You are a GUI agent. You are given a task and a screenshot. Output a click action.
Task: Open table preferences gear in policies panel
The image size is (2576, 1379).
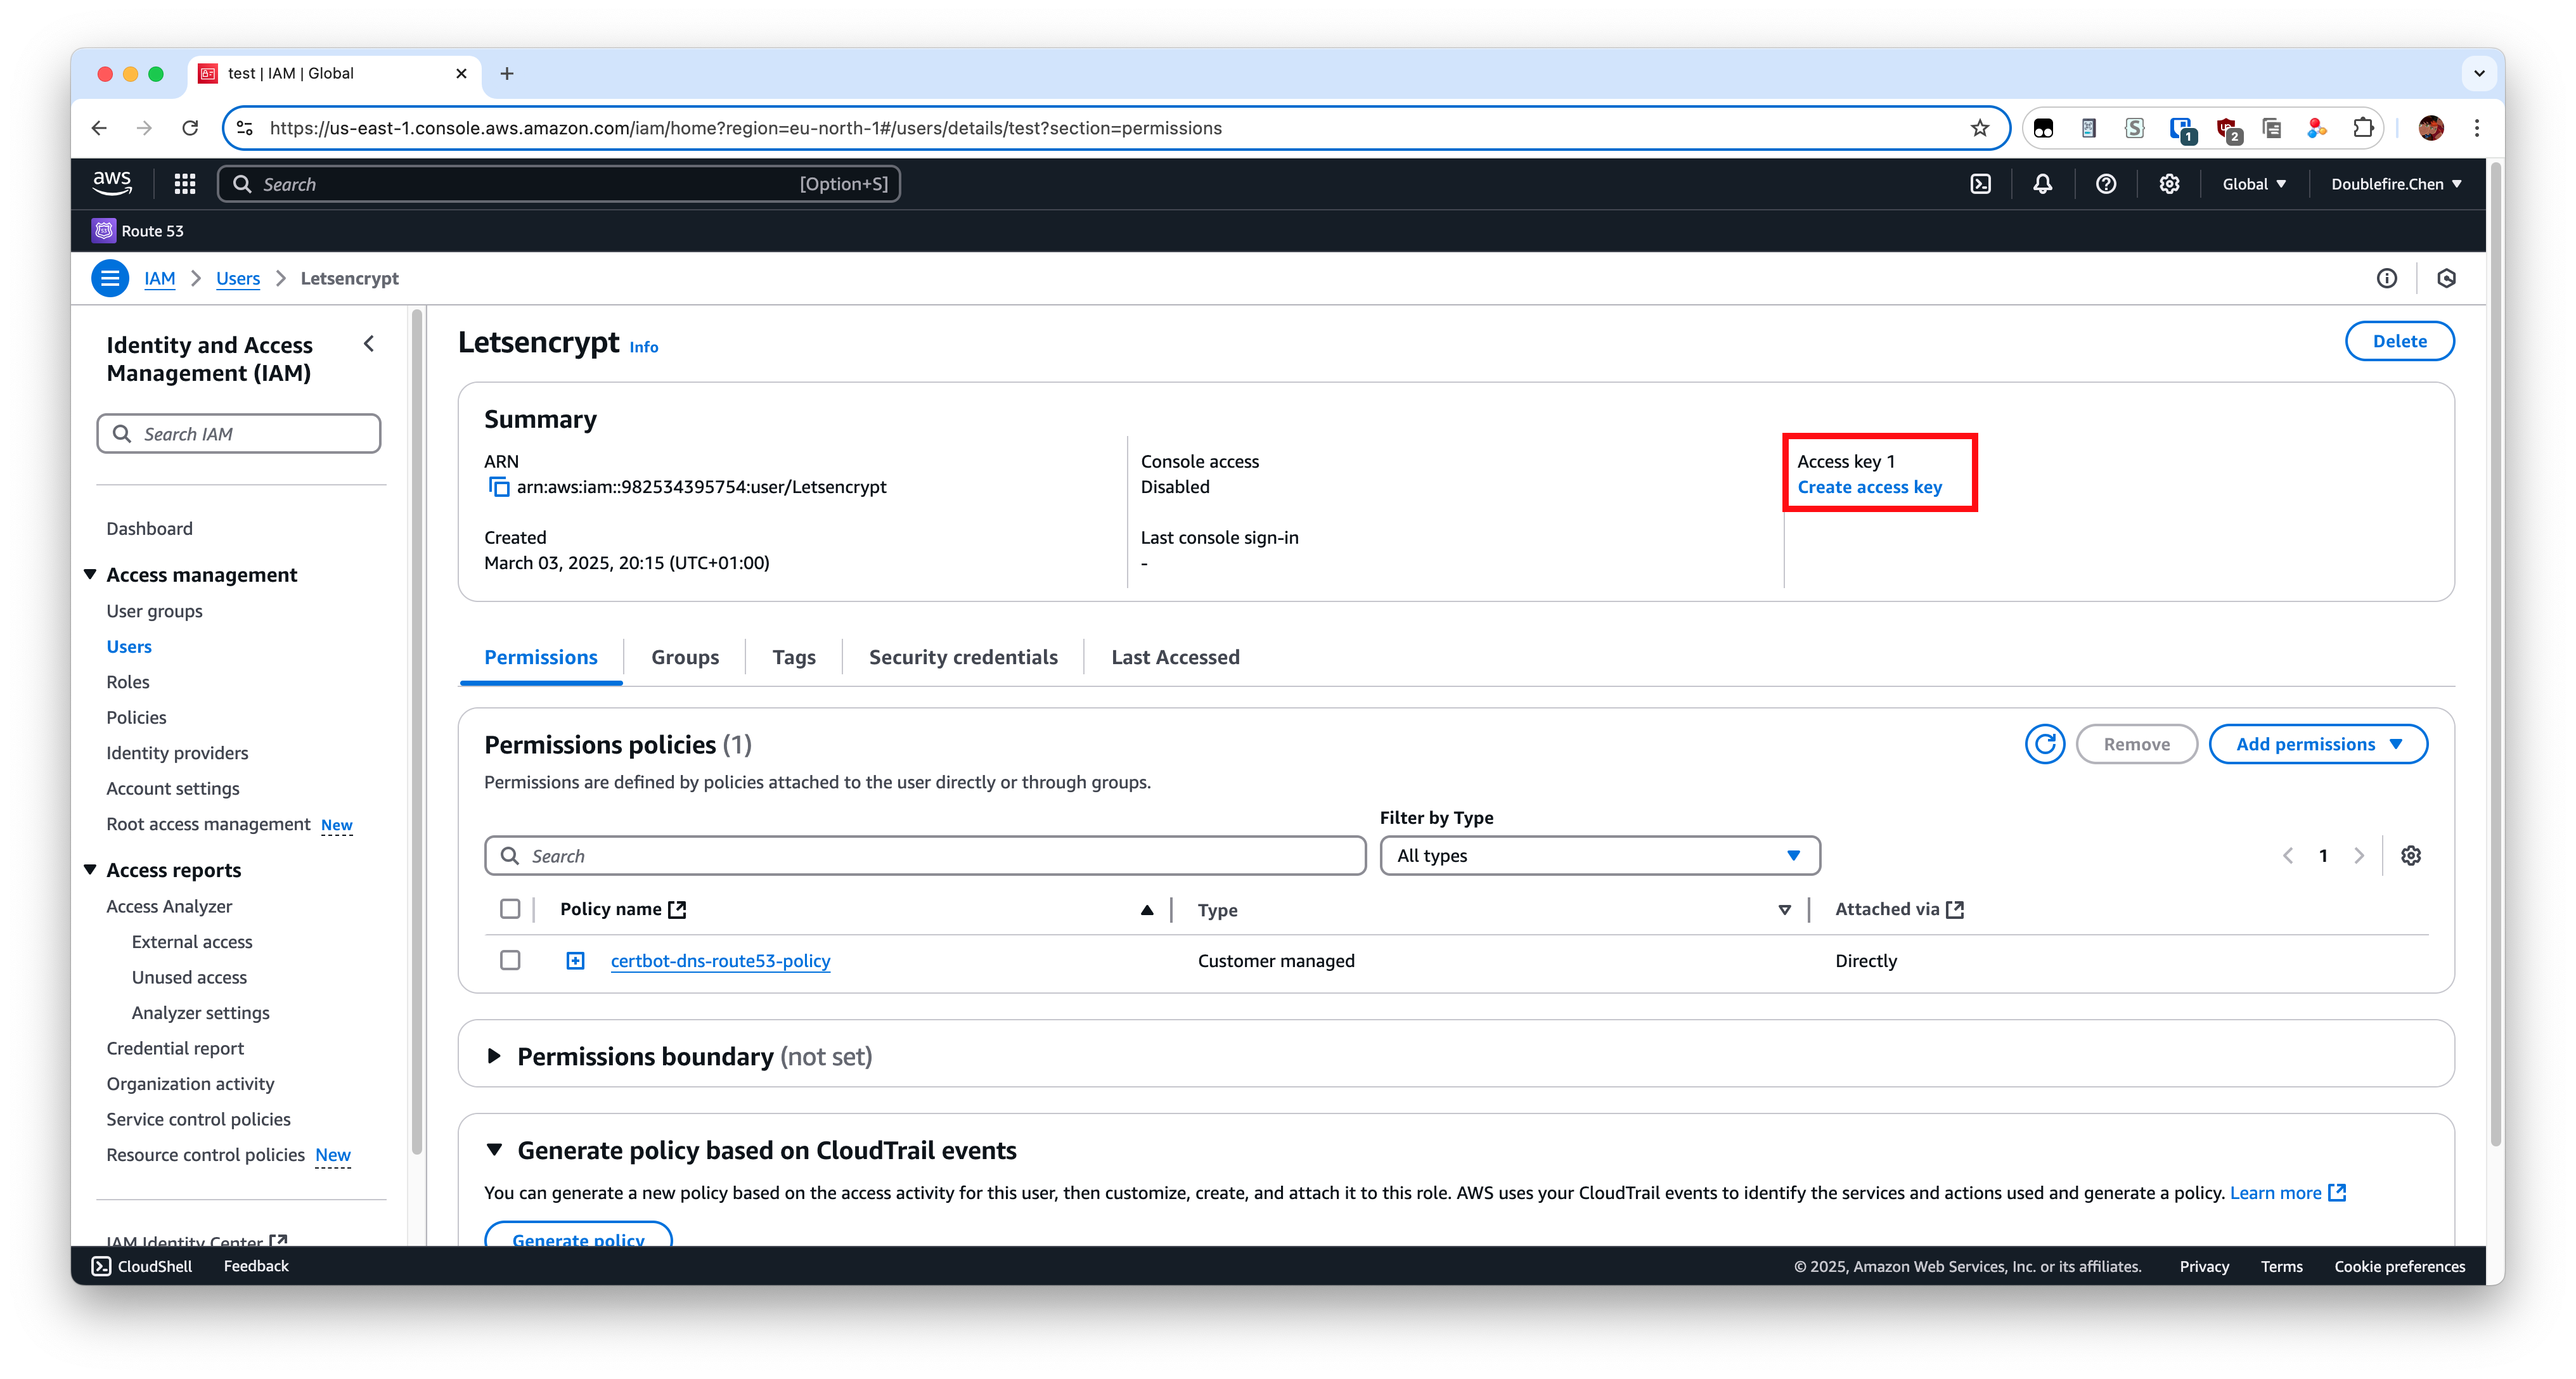click(2411, 856)
